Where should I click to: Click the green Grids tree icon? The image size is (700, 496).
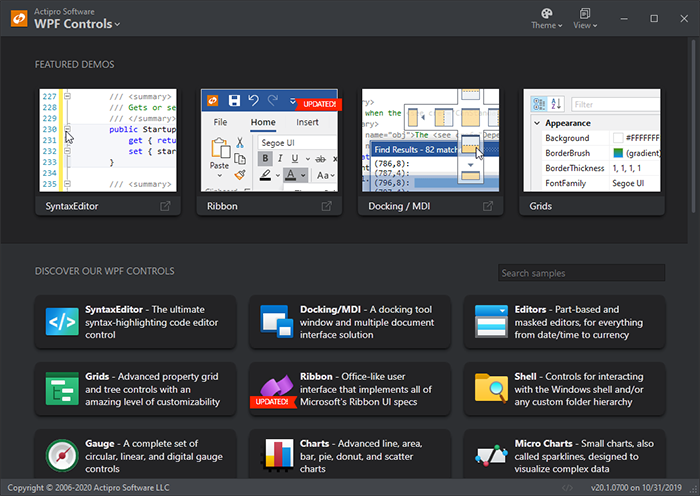62,389
